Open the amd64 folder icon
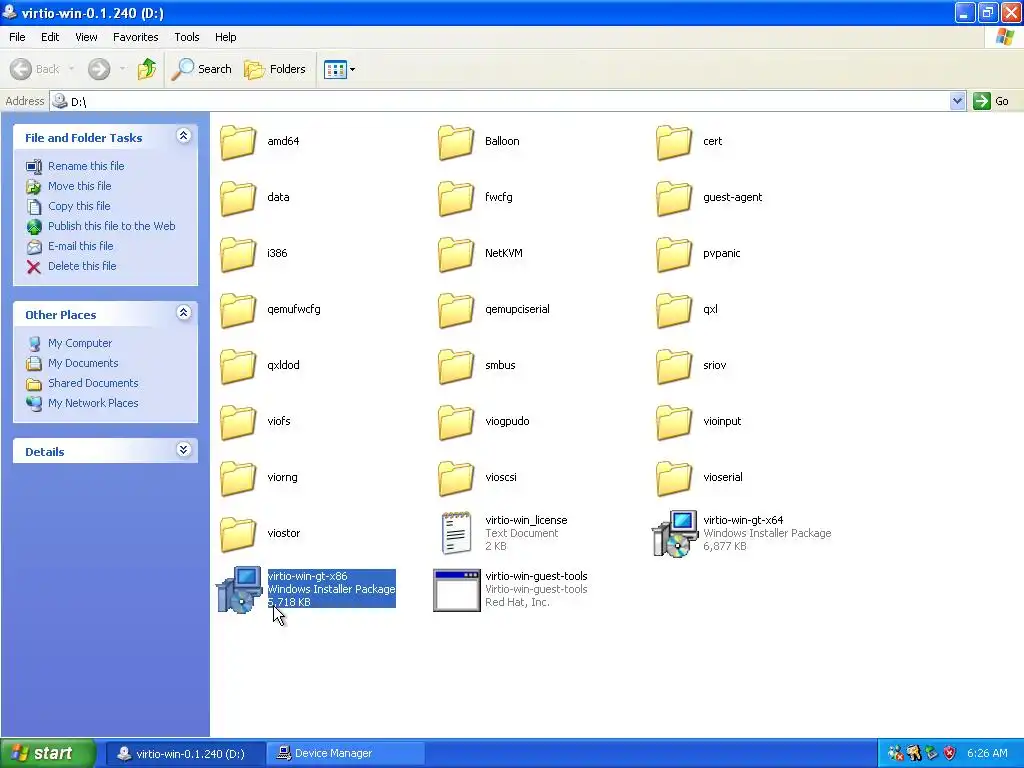The height and width of the screenshot is (768, 1024). tap(238, 142)
